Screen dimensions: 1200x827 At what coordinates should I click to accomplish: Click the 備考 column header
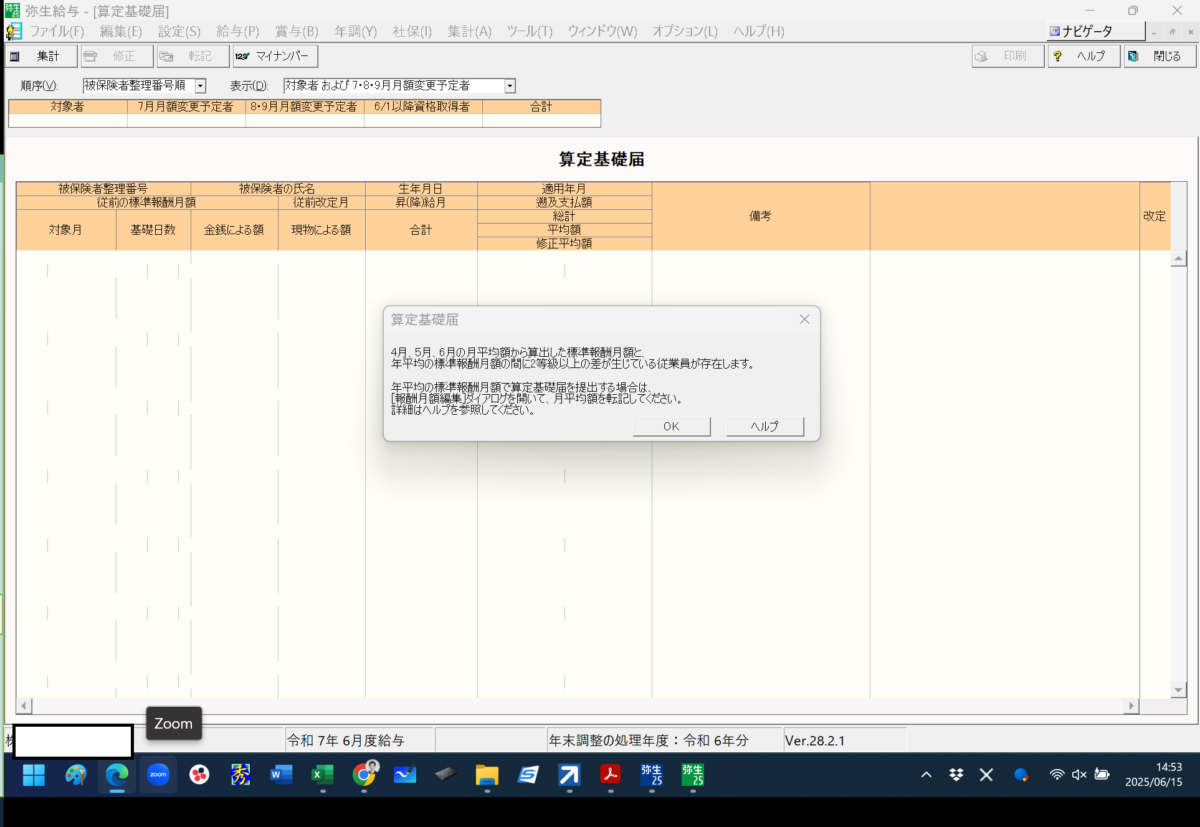pyautogui.click(x=761, y=216)
